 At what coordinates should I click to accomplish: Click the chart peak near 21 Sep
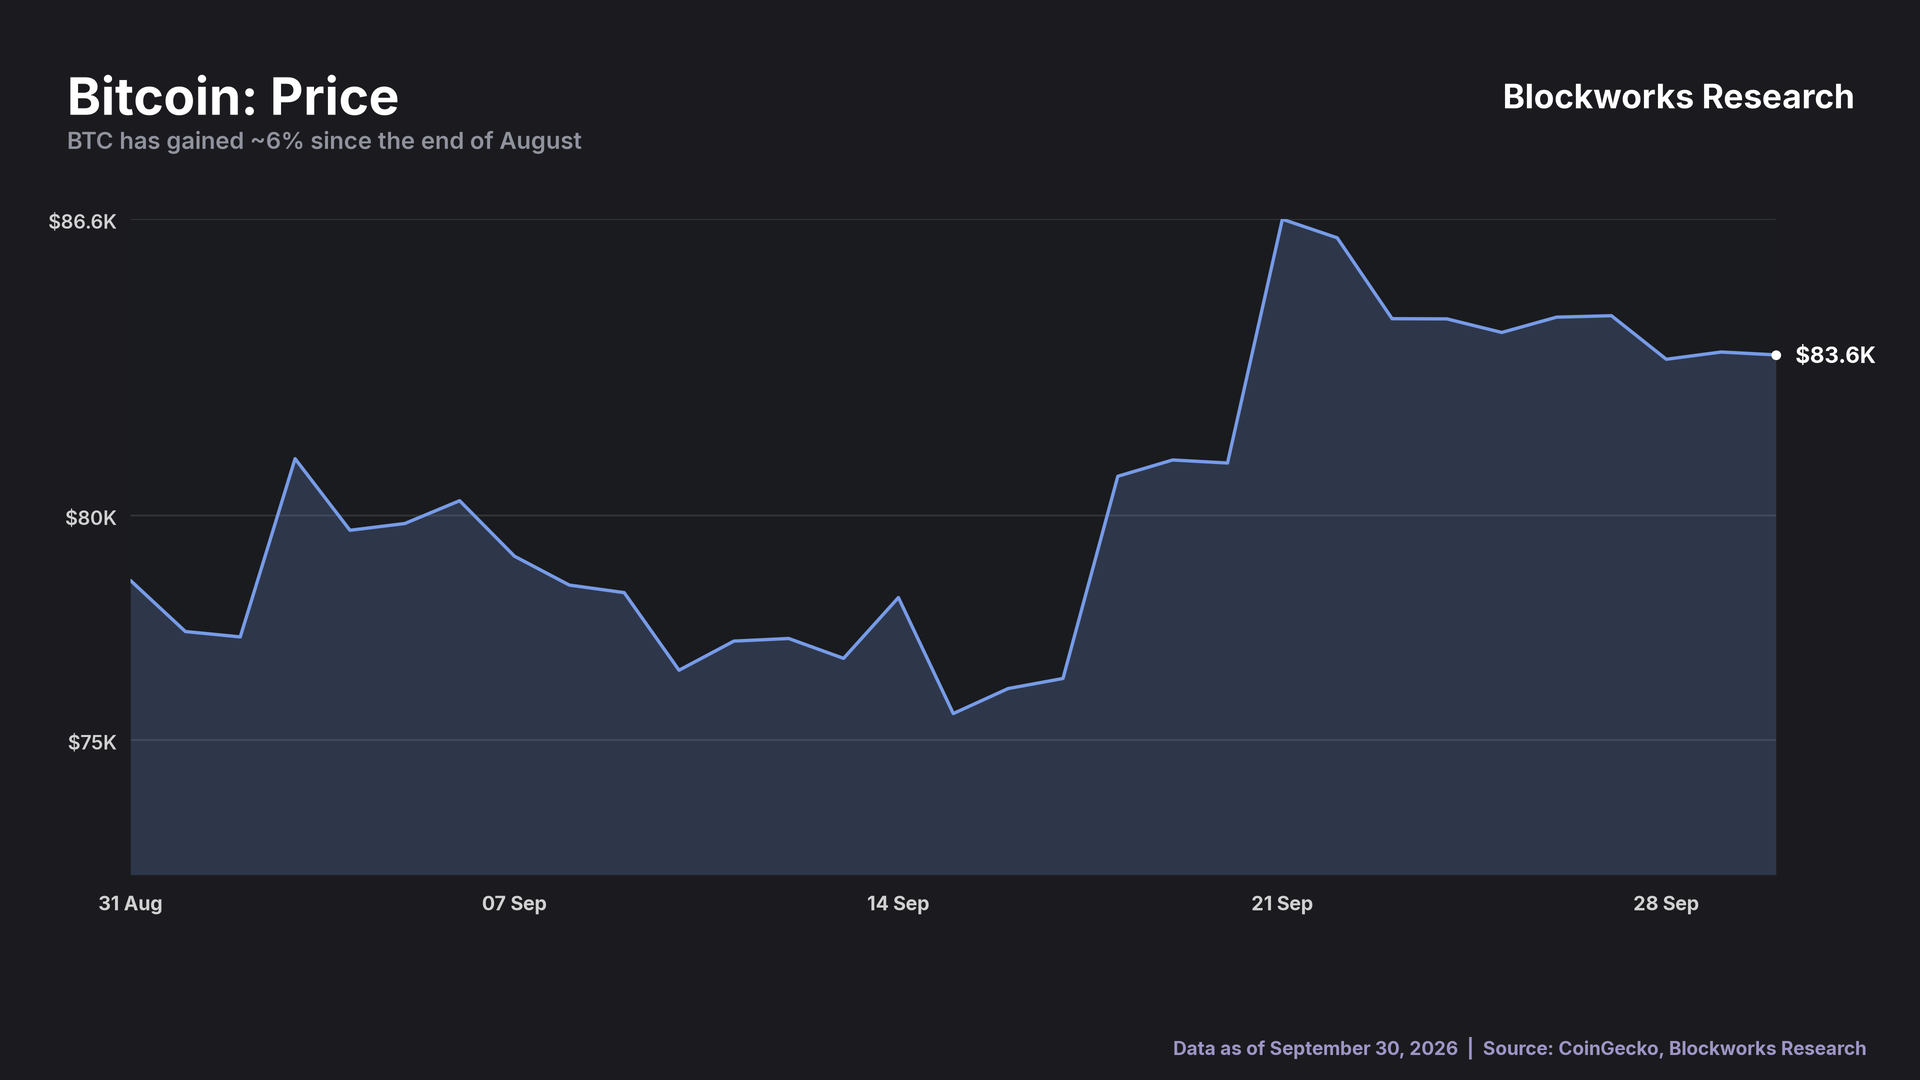[1283, 220]
